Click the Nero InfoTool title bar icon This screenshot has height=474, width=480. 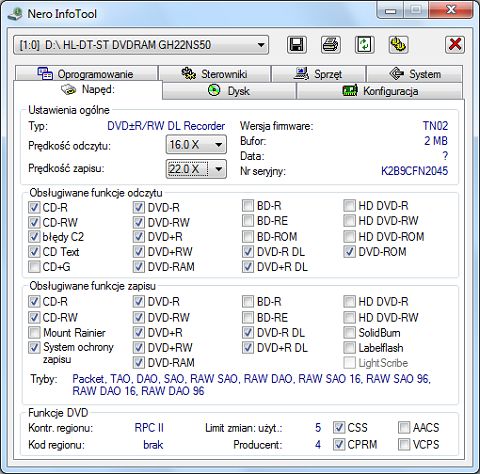[x=15, y=14]
